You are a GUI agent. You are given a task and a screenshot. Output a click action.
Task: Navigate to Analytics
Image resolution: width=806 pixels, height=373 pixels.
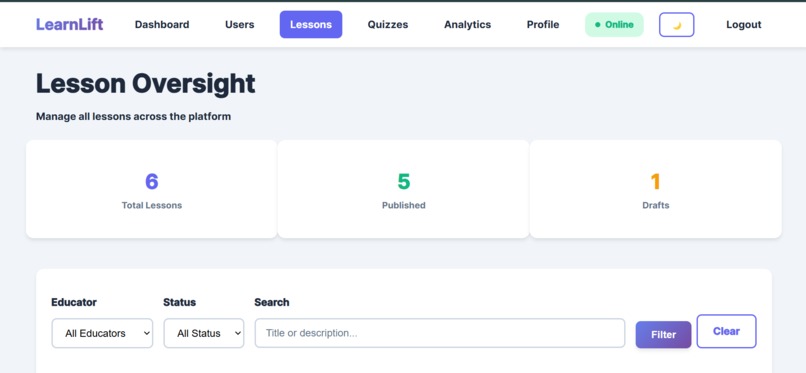pyautogui.click(x=467, y=25)
